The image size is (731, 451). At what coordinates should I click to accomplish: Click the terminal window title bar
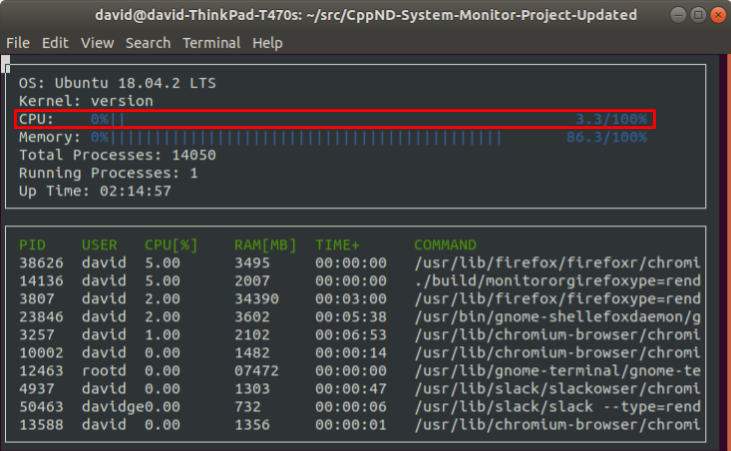coord(365,15)
